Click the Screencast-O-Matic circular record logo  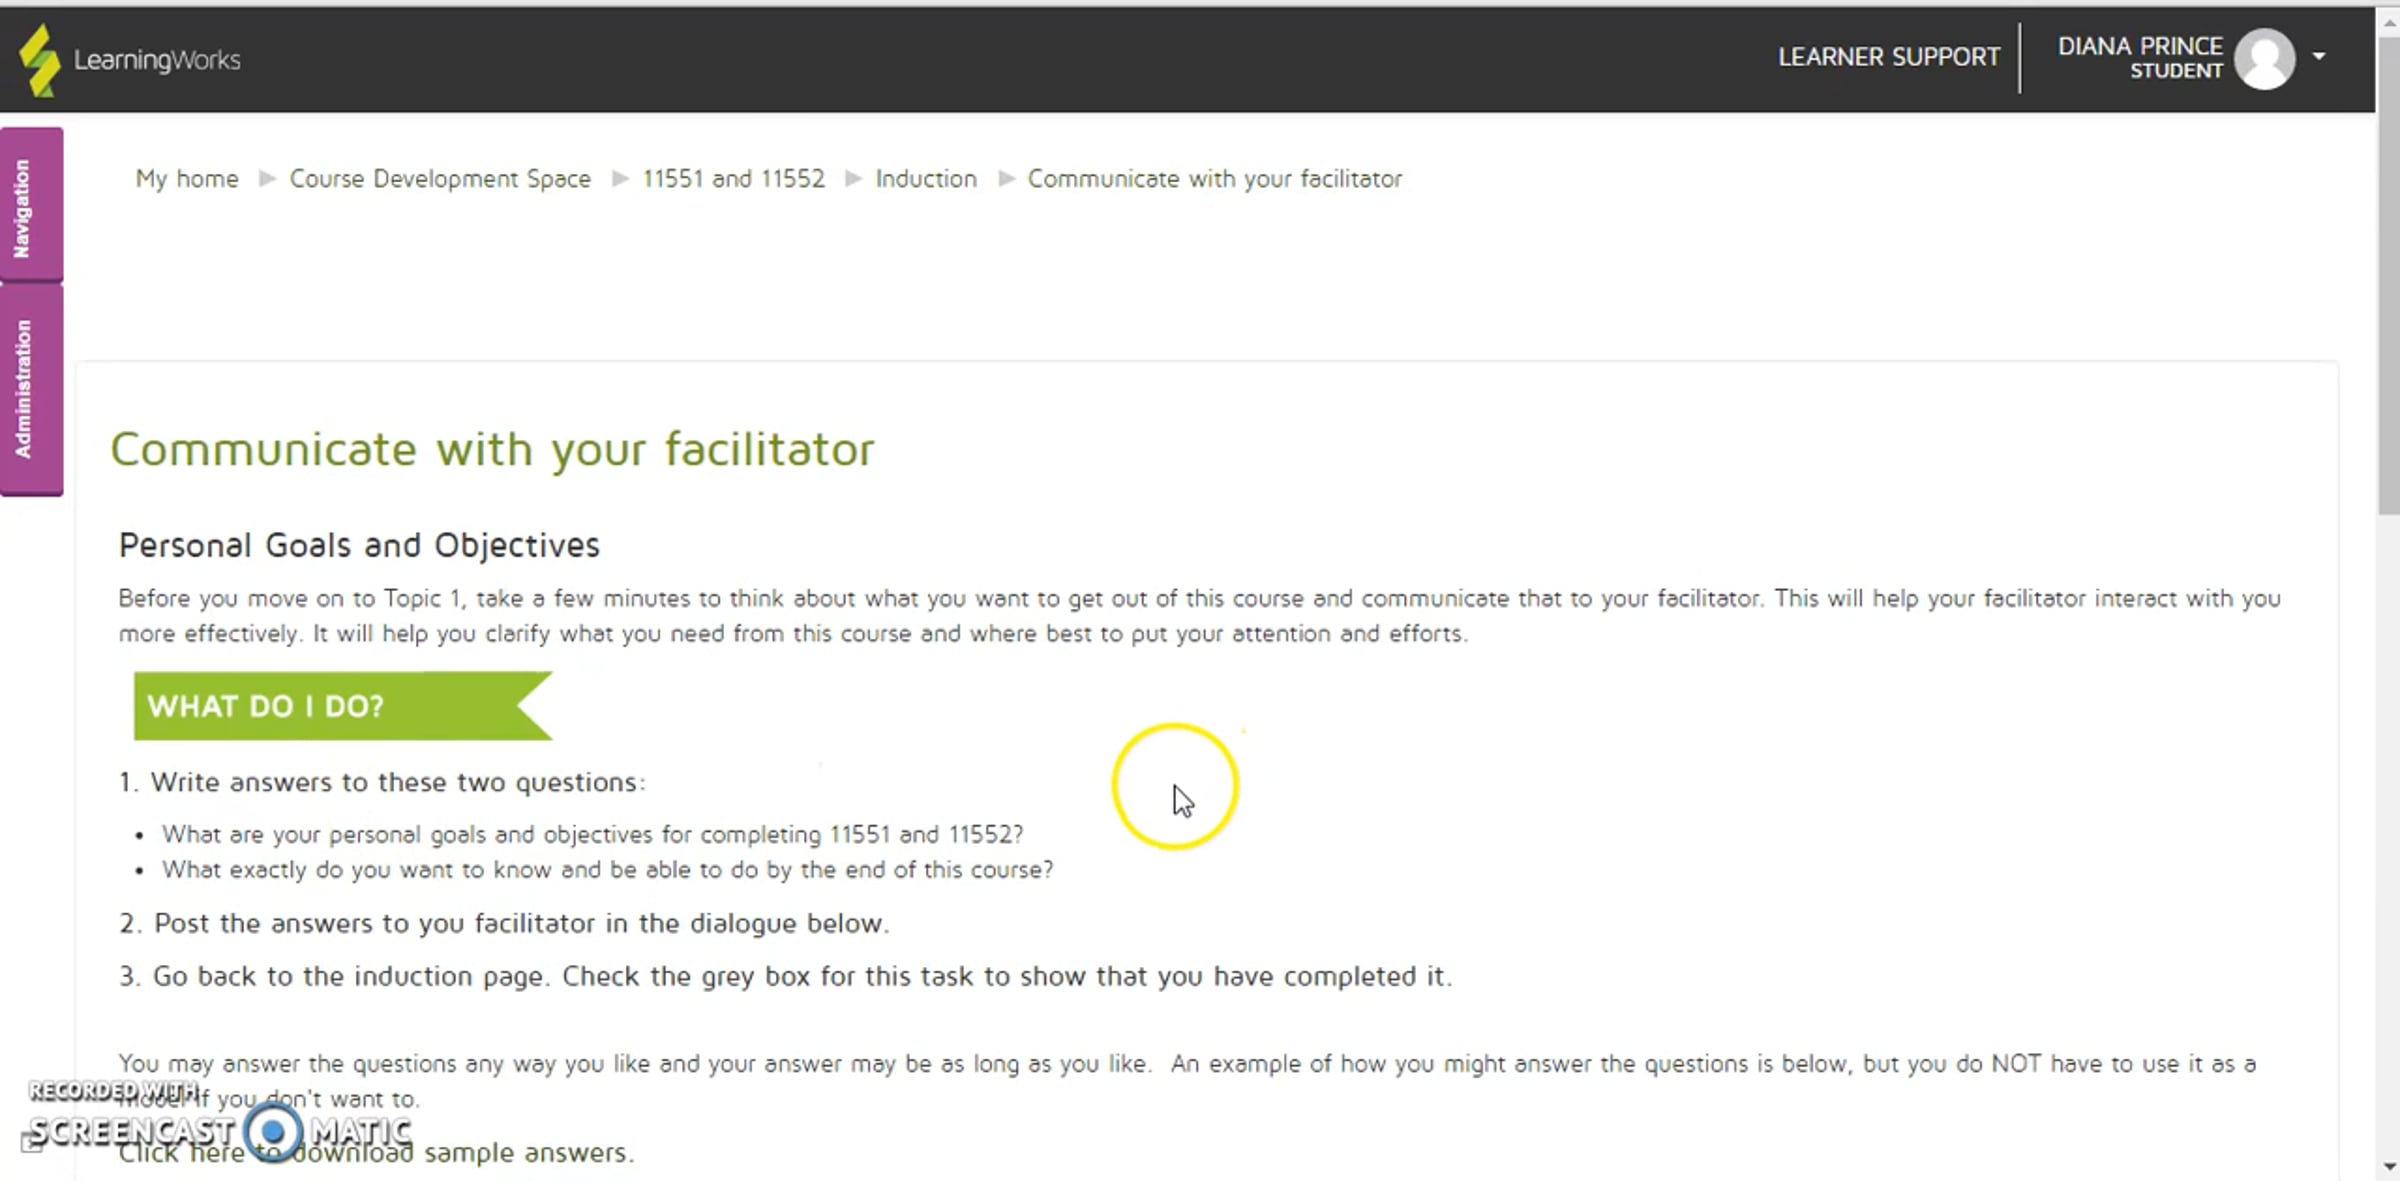tap(272, 1133)
